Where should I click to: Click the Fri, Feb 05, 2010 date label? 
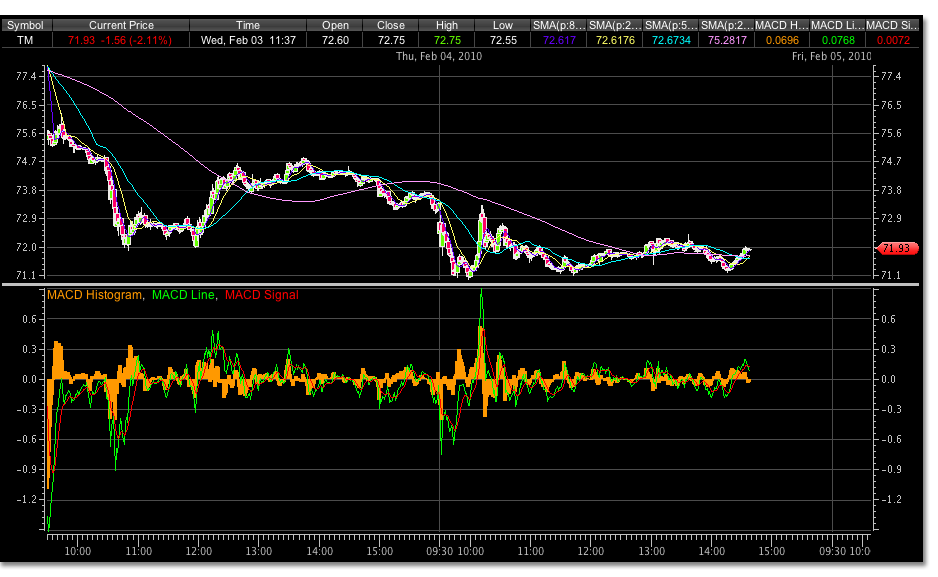tap(832, 57)
